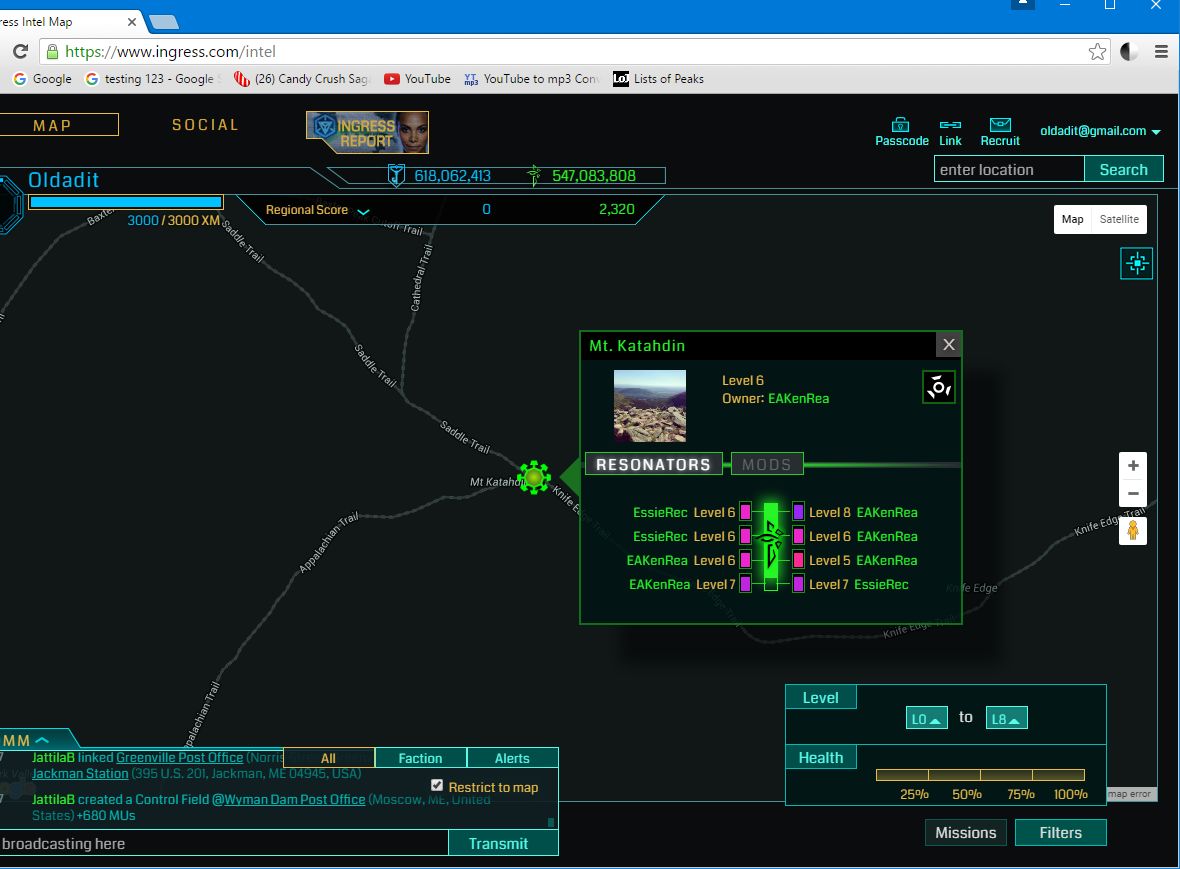
Task: Open the L8 maximum level dropdown
Action: [x=1006, y=718]
